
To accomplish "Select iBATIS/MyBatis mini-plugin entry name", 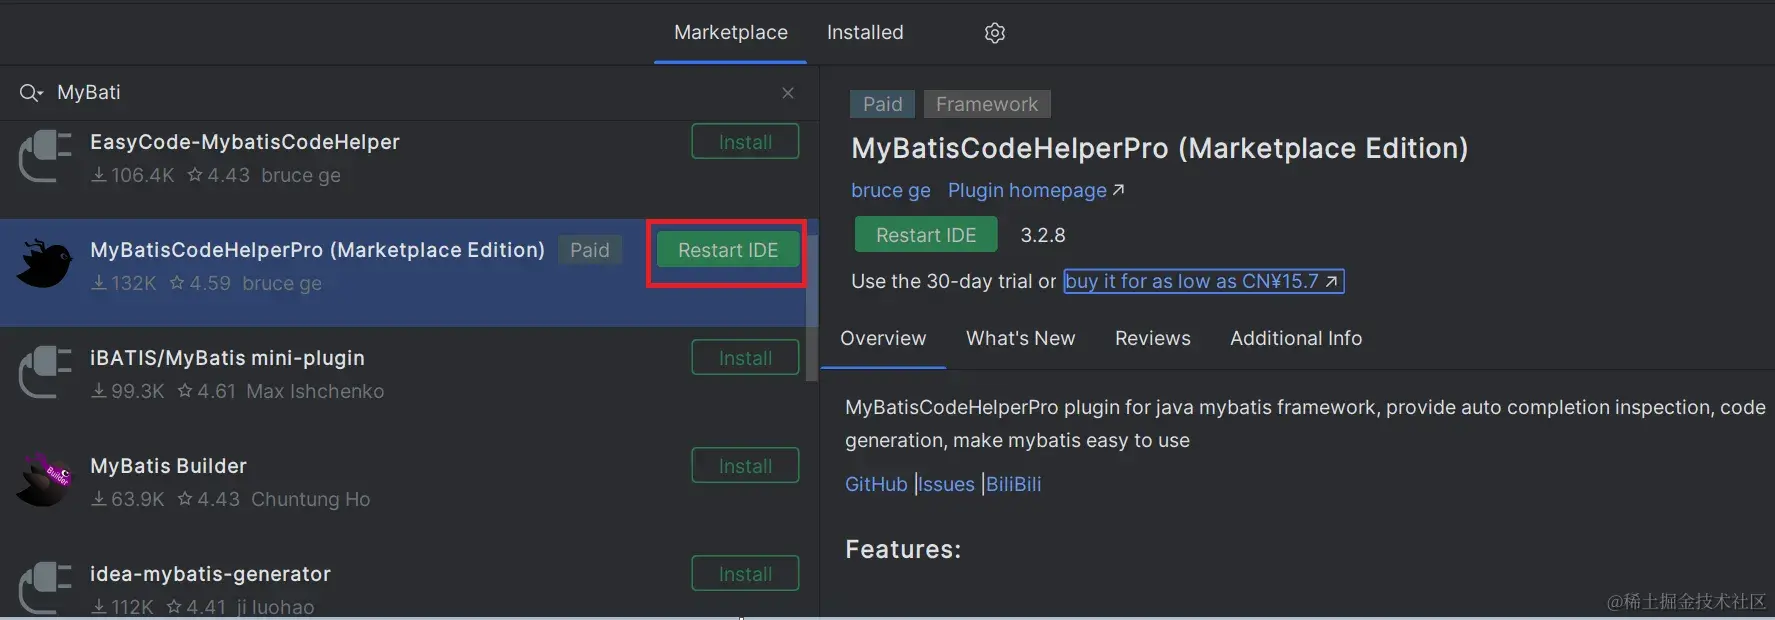I will pyautogui.click(x=228, y=358).
